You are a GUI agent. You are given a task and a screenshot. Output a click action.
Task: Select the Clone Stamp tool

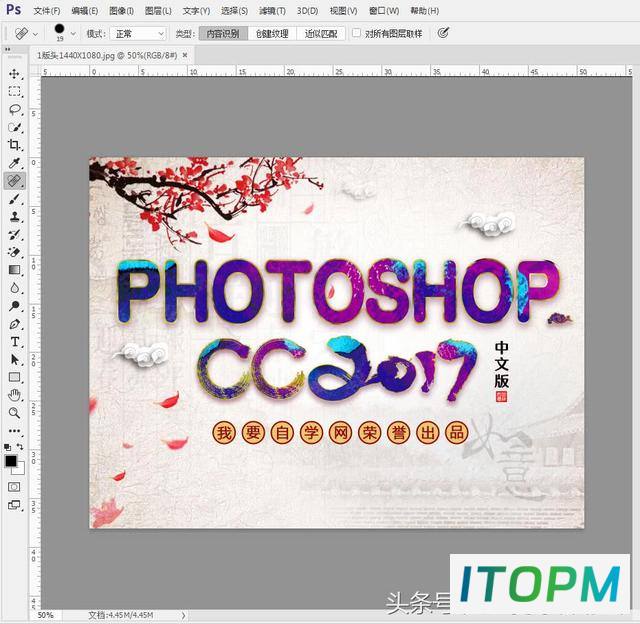tap(15, 217)
